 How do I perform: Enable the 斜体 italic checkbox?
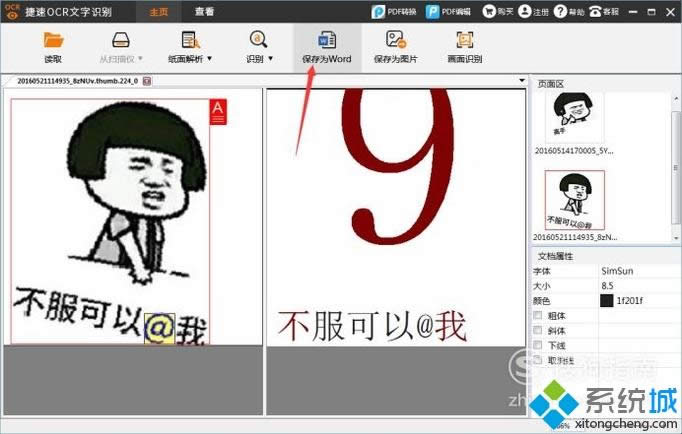click(x=539, y=330)
